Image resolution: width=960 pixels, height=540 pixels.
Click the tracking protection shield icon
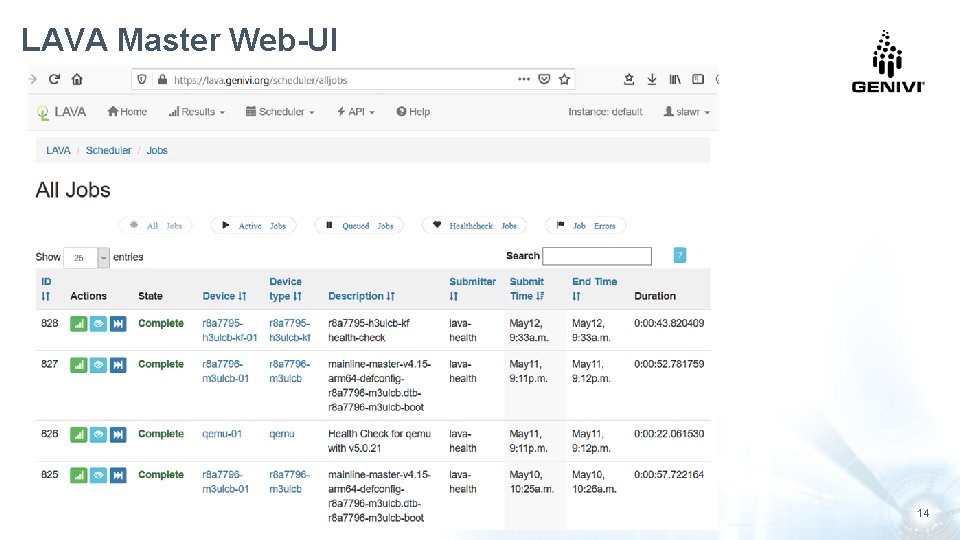(x=142, y=80)
